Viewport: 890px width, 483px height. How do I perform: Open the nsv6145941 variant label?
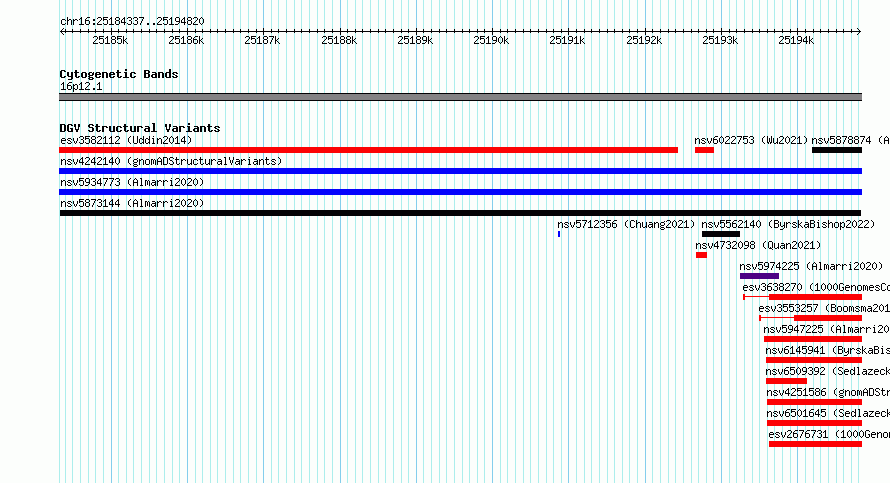(x=828, y=350)
